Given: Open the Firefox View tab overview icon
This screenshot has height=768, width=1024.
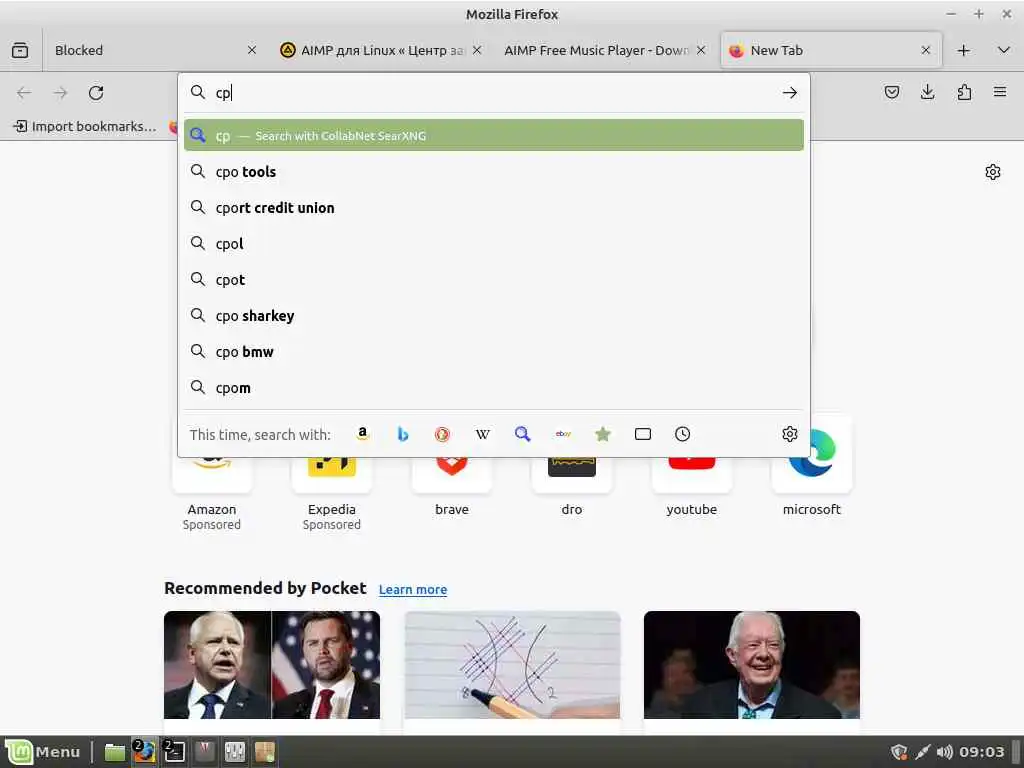Looking at the screenshot, I should [x=20, y=50].
